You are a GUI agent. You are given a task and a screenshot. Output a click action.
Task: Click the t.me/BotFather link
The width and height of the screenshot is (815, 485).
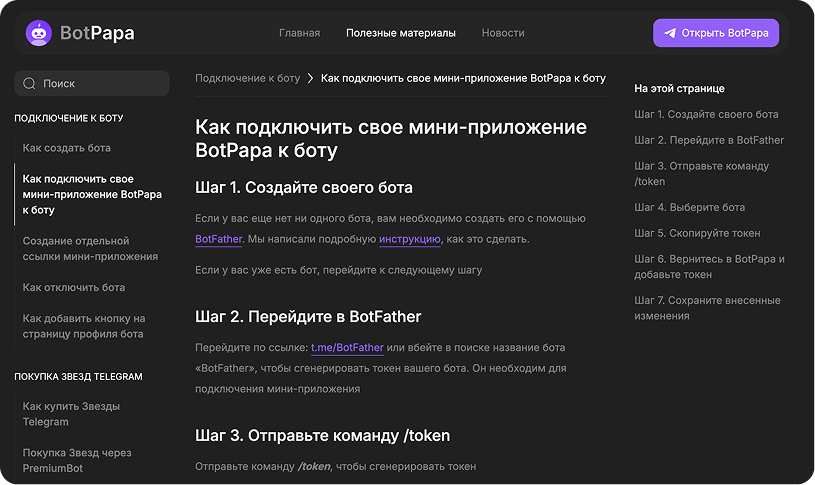pos(347,347)
